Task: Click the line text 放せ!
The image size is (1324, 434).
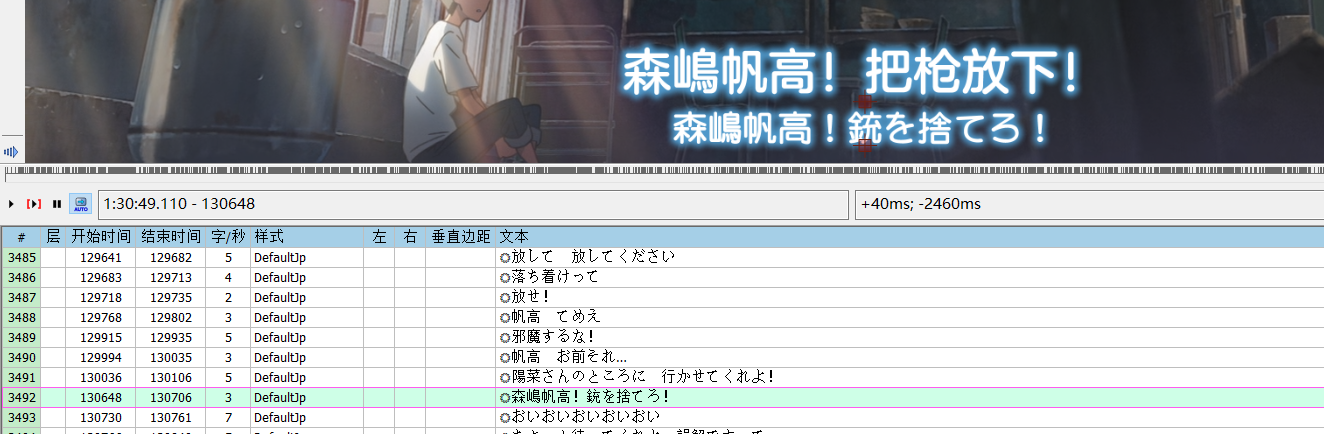Action: click(531, 297)
